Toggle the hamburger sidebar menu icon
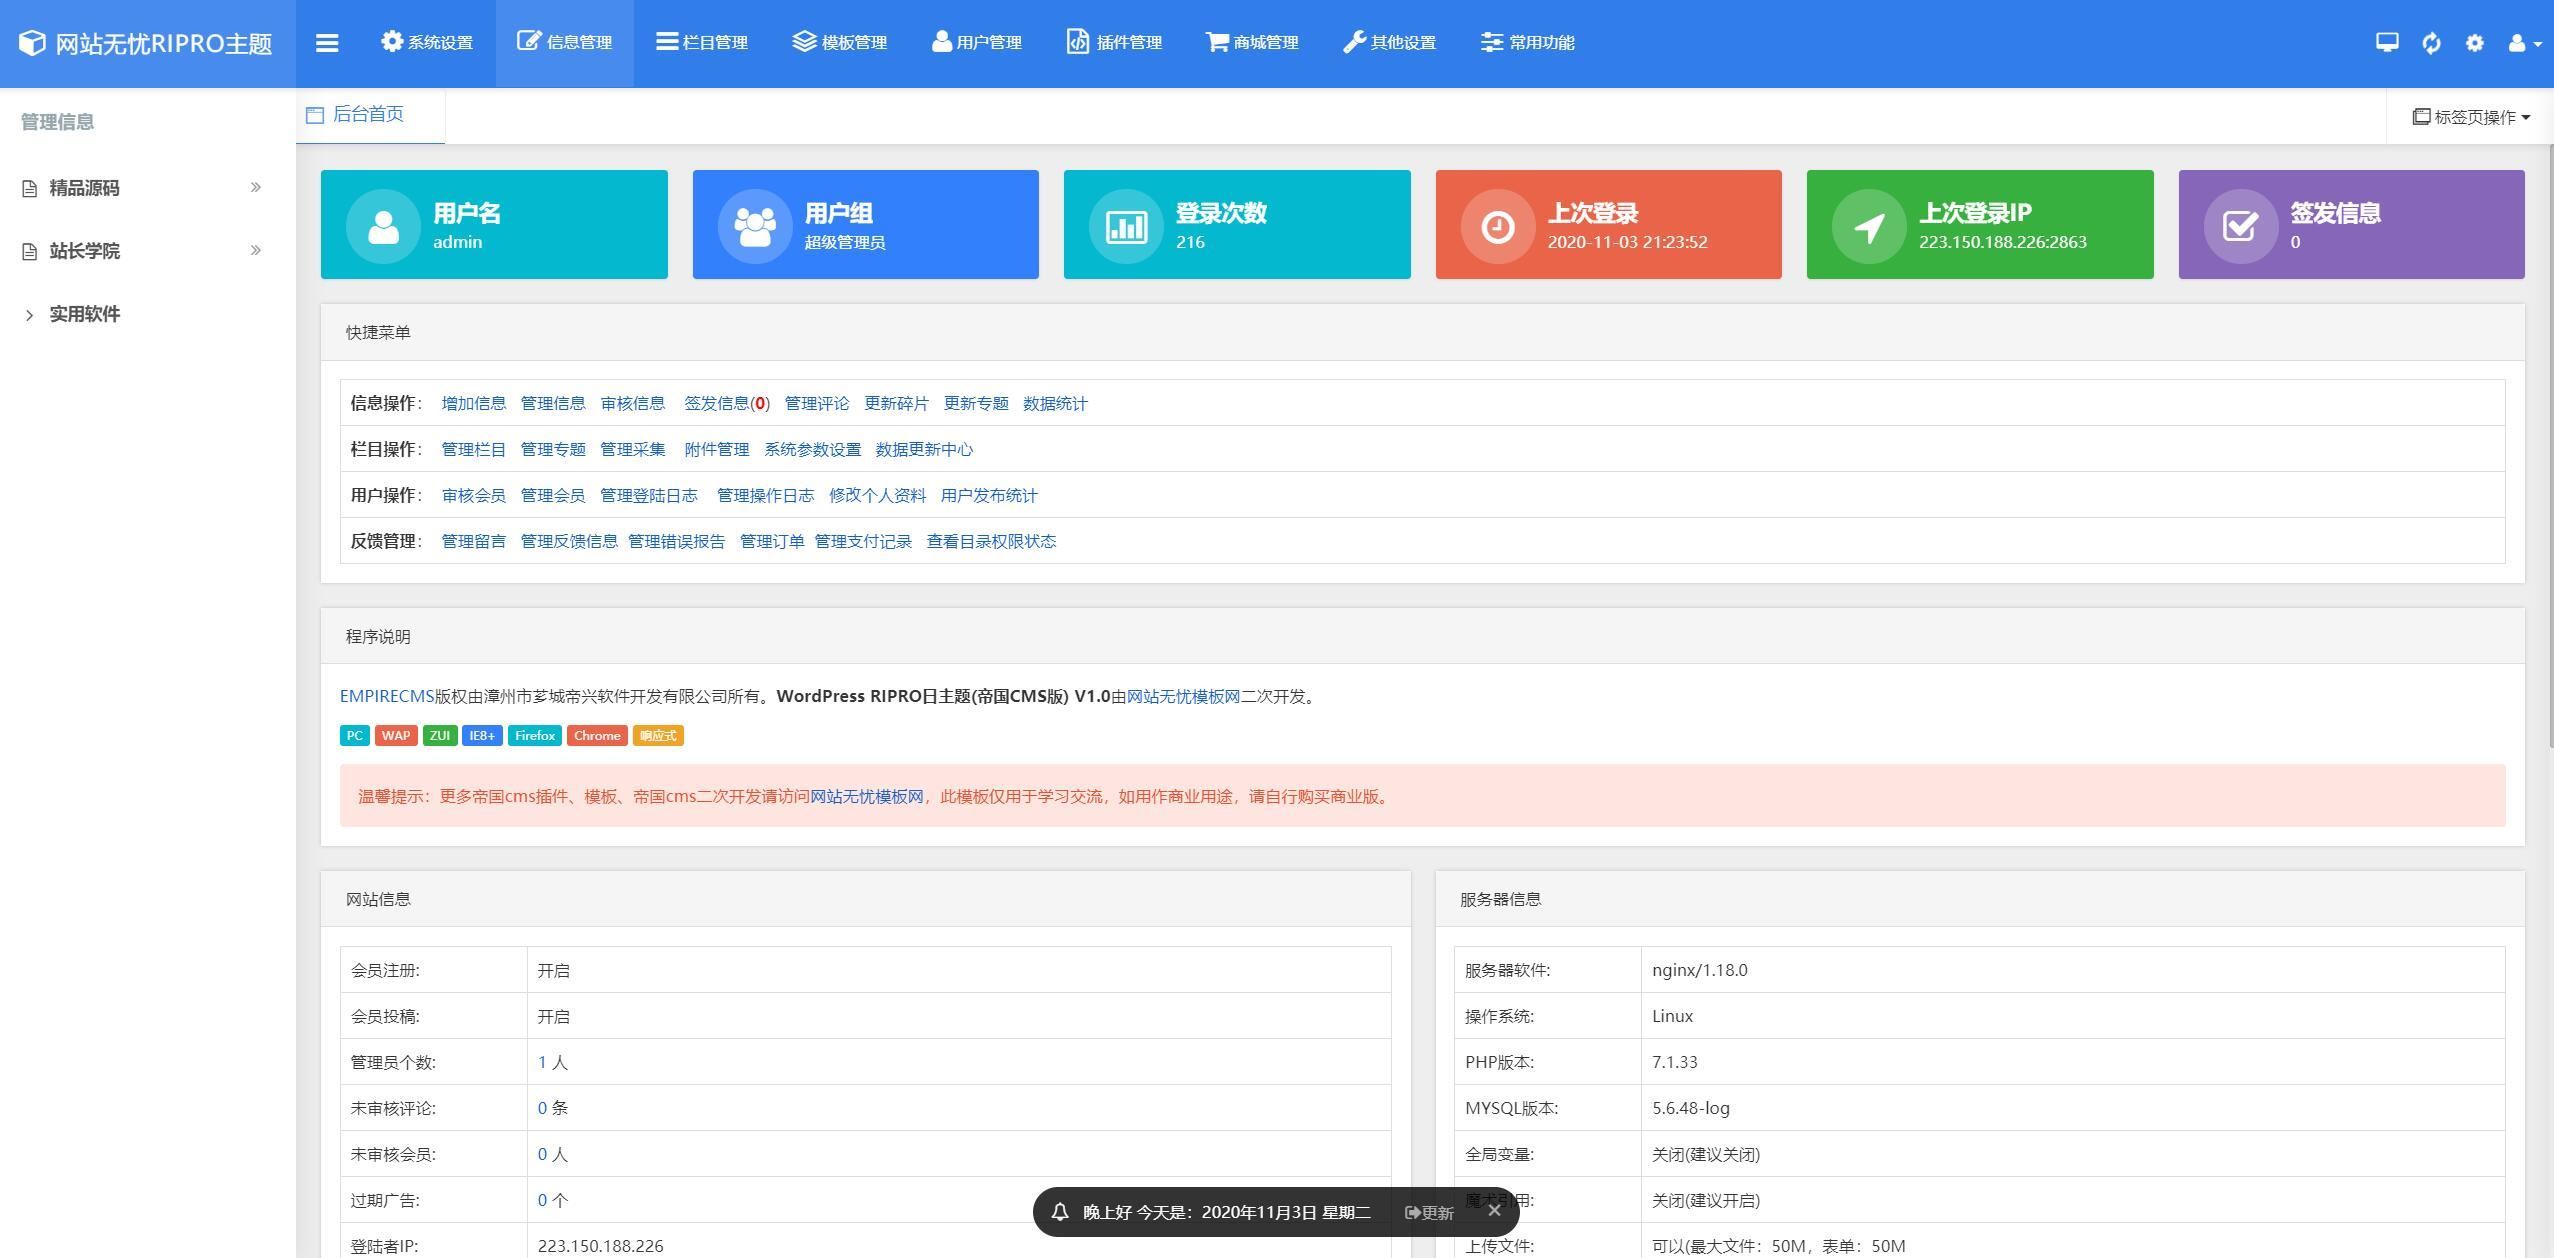Screen dimensions: 2554x1258 [327, 43]
